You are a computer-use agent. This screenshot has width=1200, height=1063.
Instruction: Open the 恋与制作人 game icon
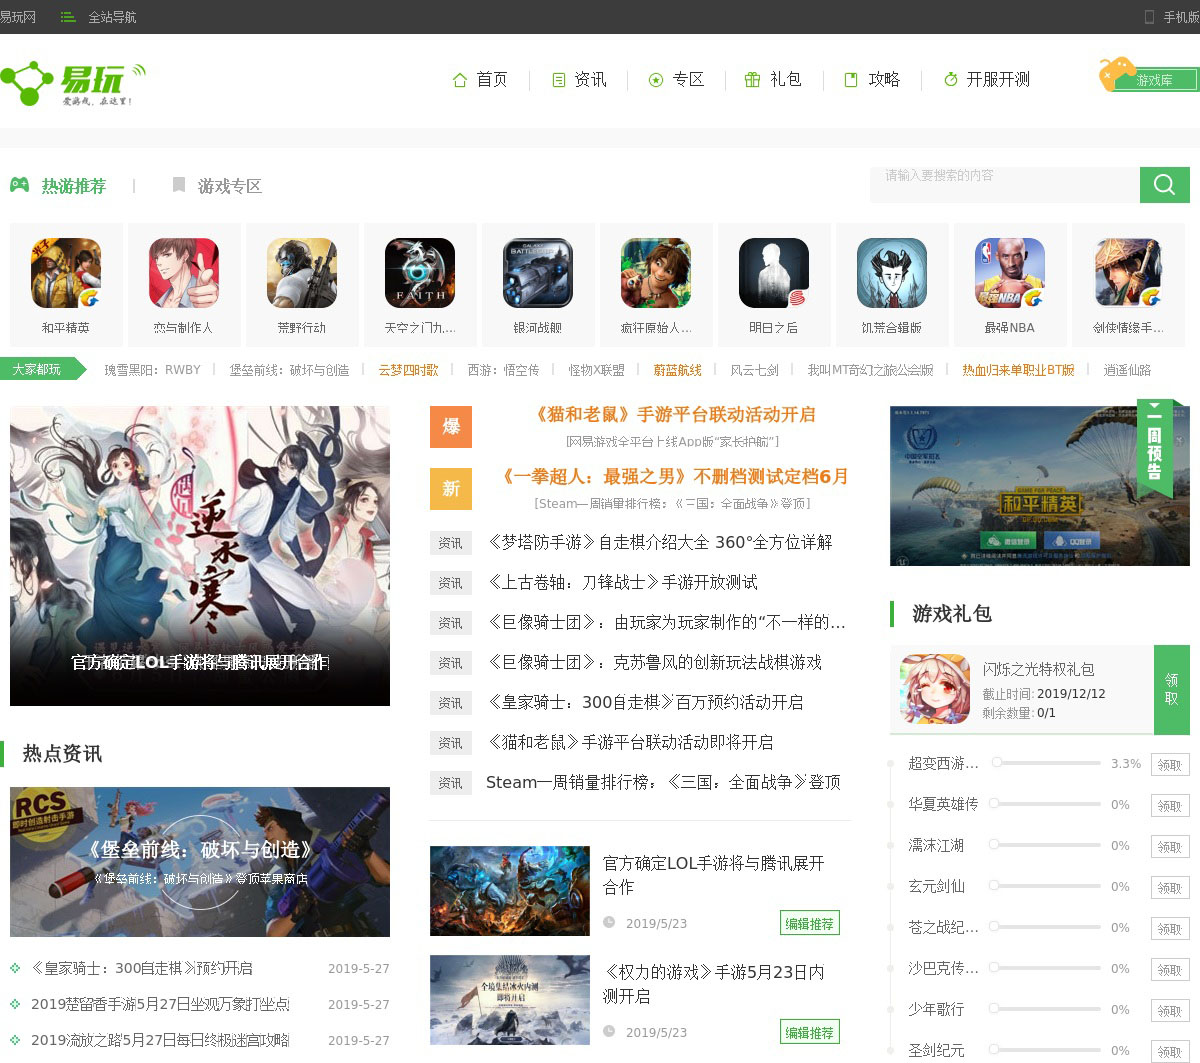184,273
